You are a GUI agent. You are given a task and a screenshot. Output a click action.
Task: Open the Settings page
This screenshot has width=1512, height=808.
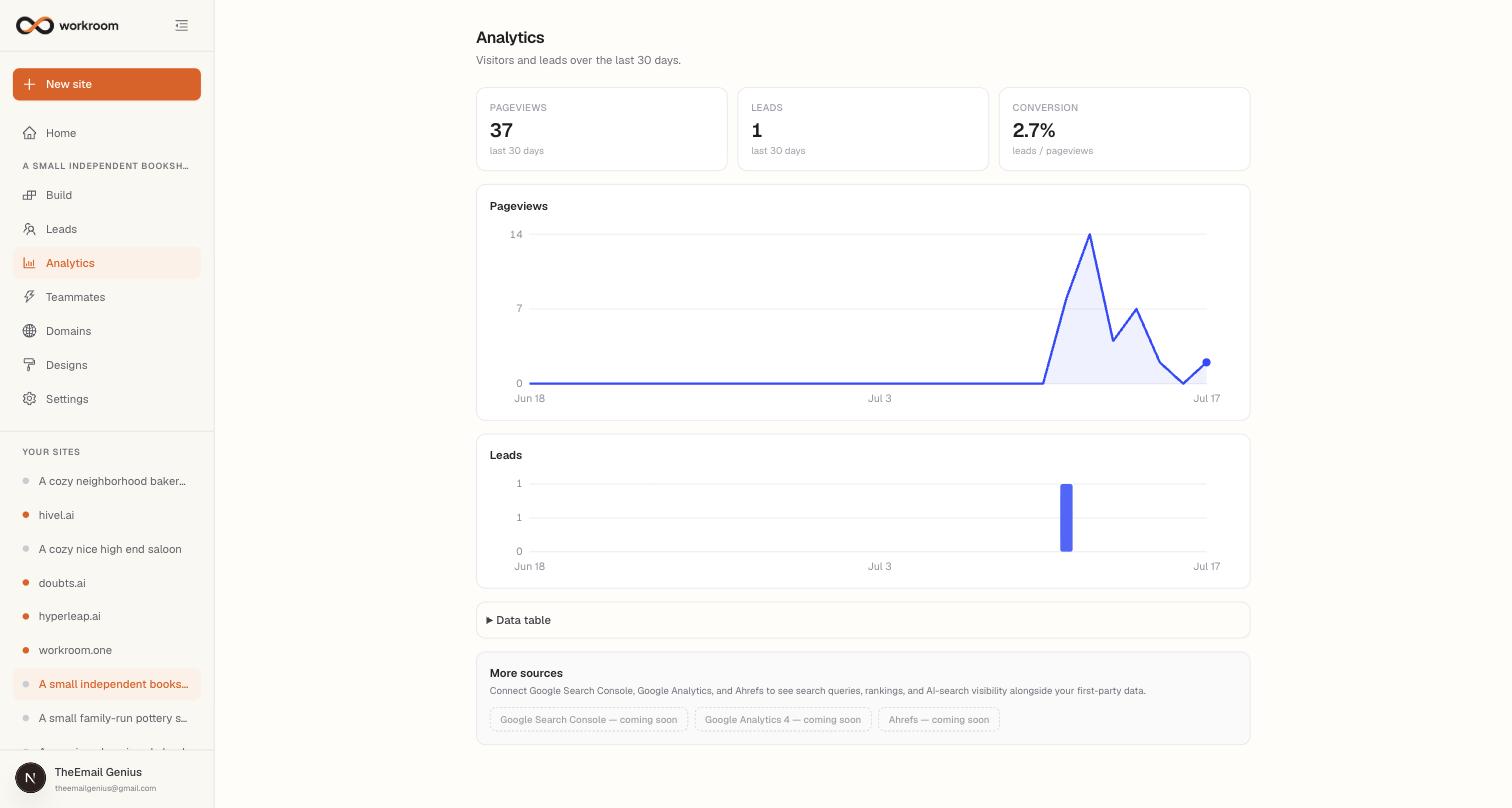pos(107,399)
